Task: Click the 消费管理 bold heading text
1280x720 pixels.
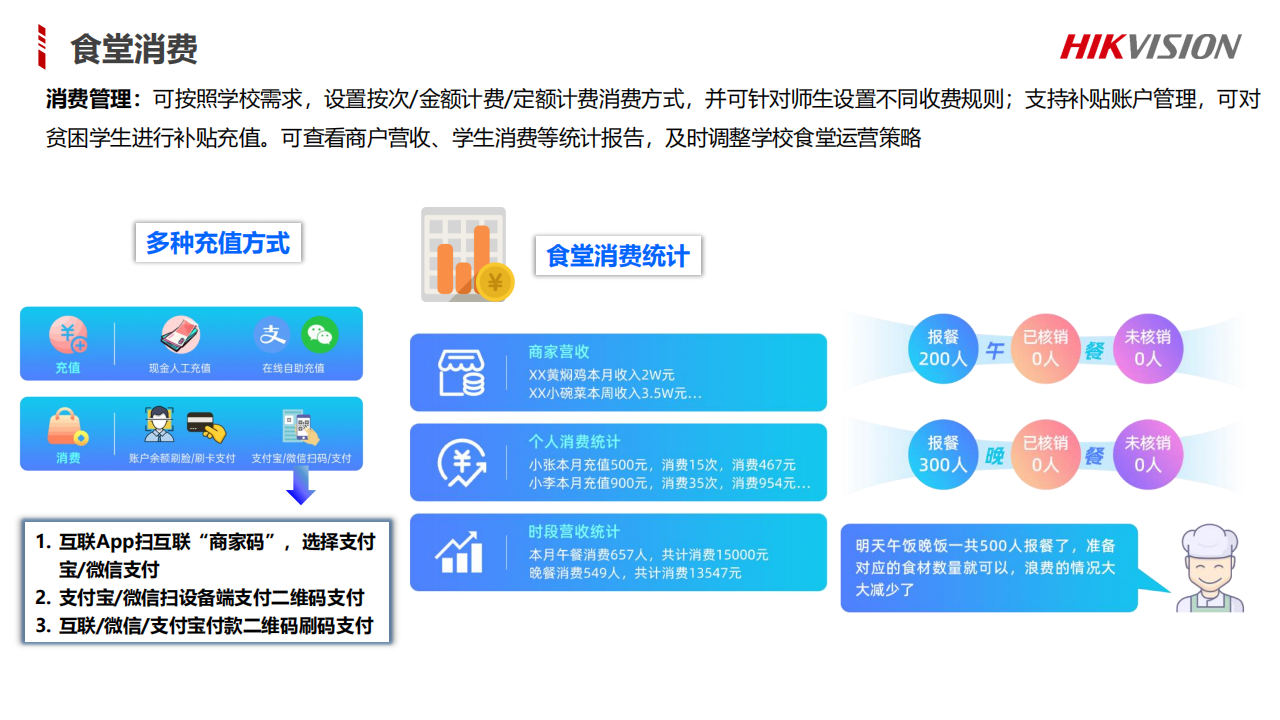Action: [95, 99]
